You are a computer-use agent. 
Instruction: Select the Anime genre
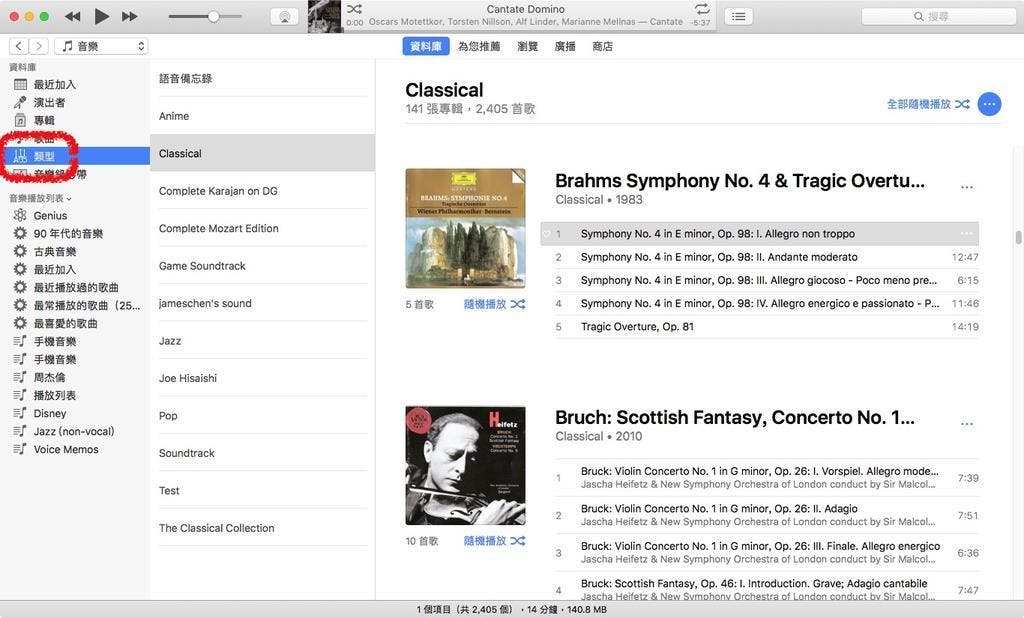coord(263,116)
